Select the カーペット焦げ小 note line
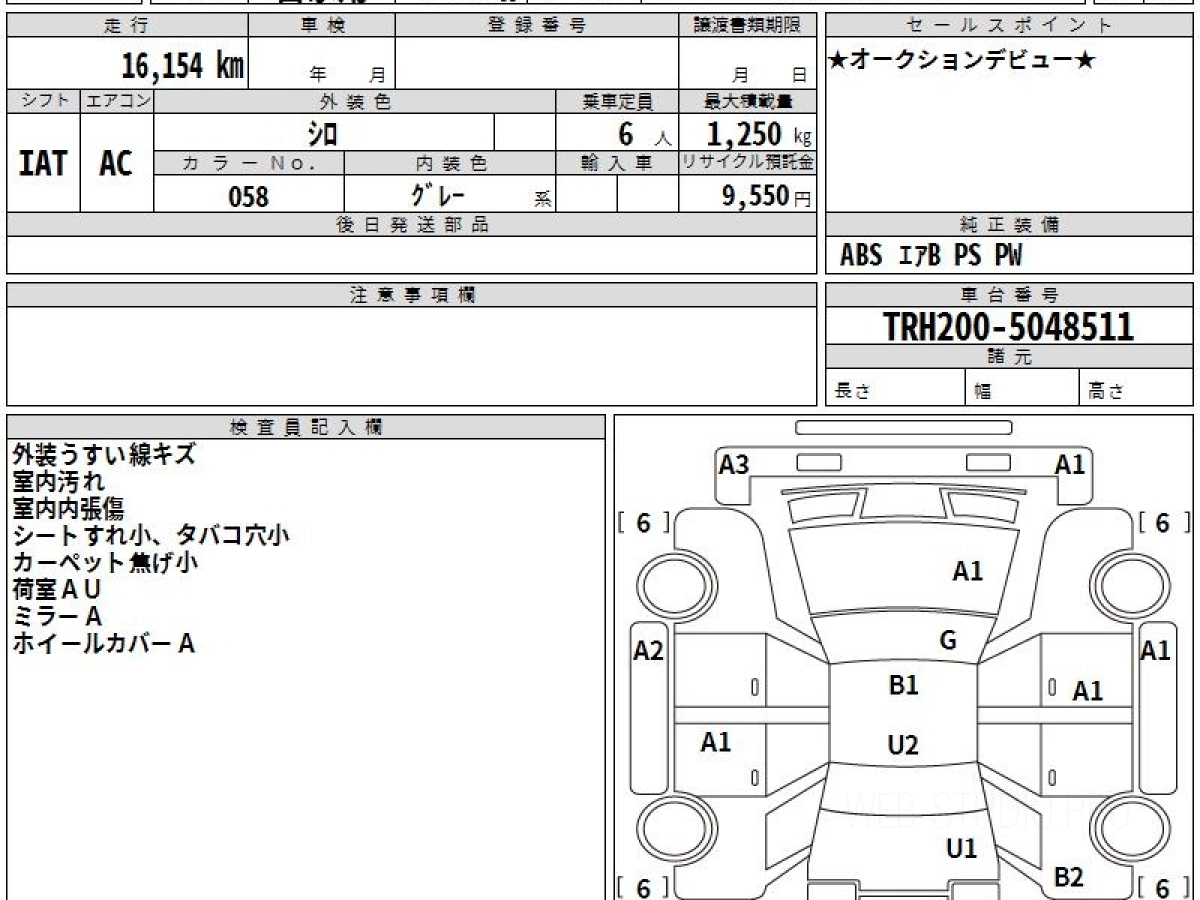The width and height of the screenshot is (1200, 900). [x=105, y=562]
